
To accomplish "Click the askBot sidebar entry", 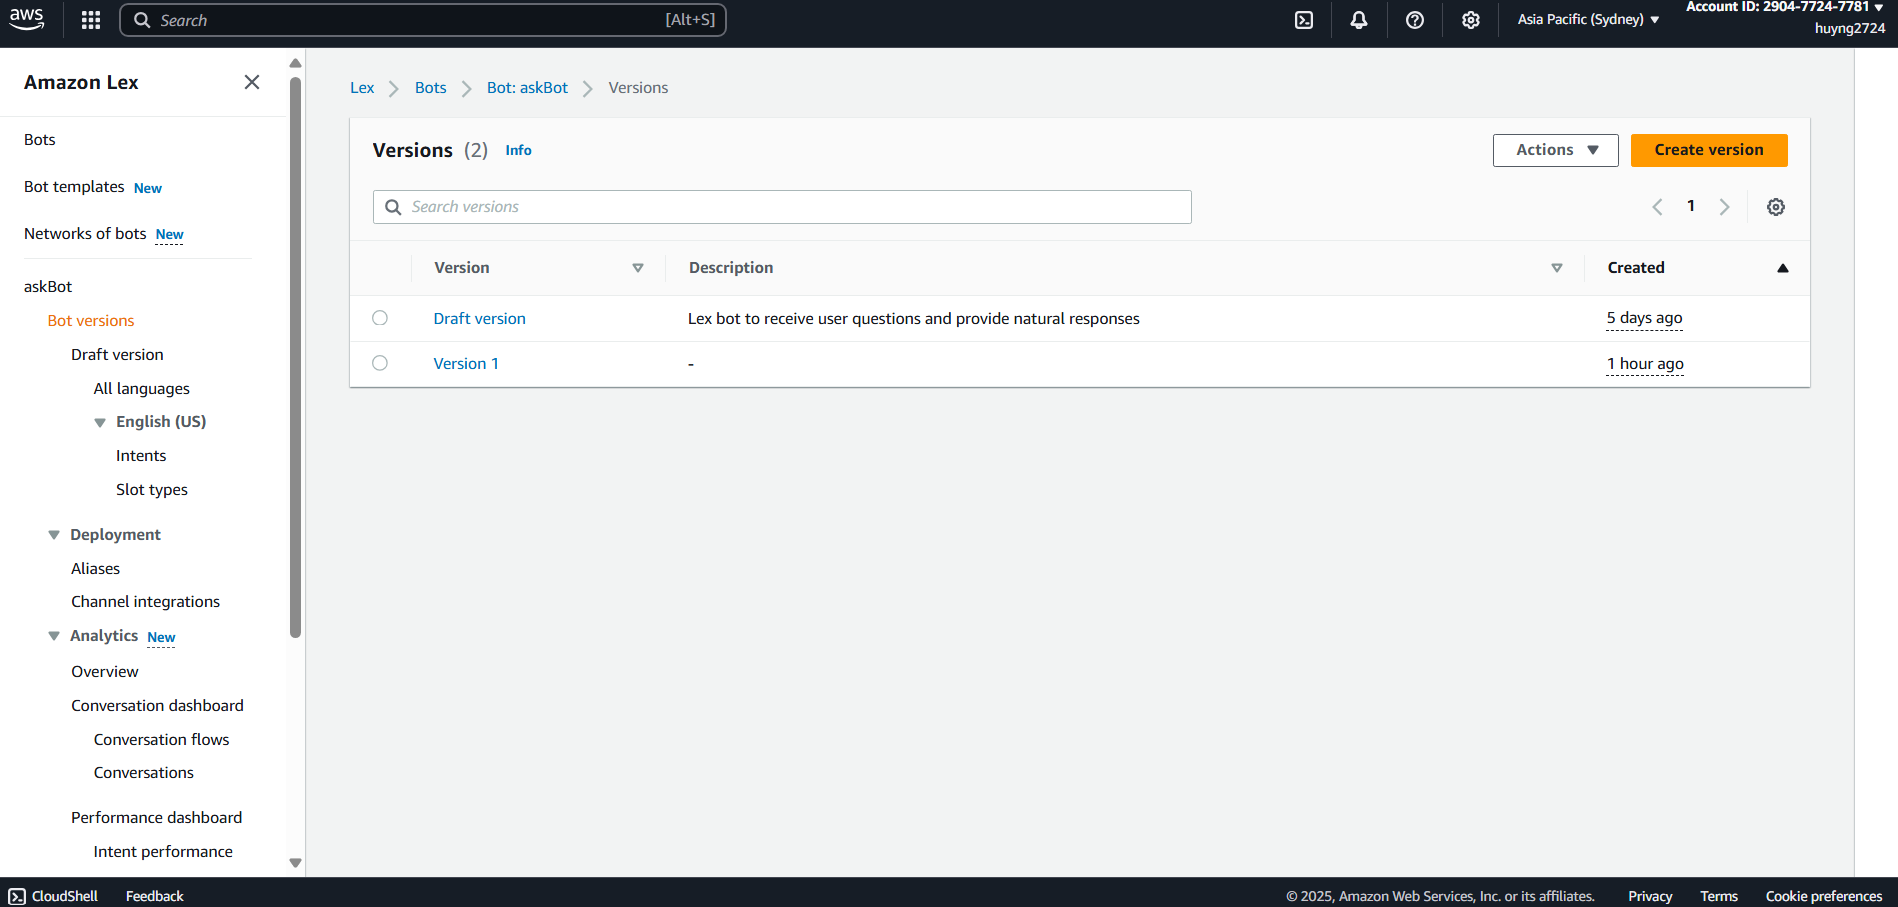I will pos(48,287).
